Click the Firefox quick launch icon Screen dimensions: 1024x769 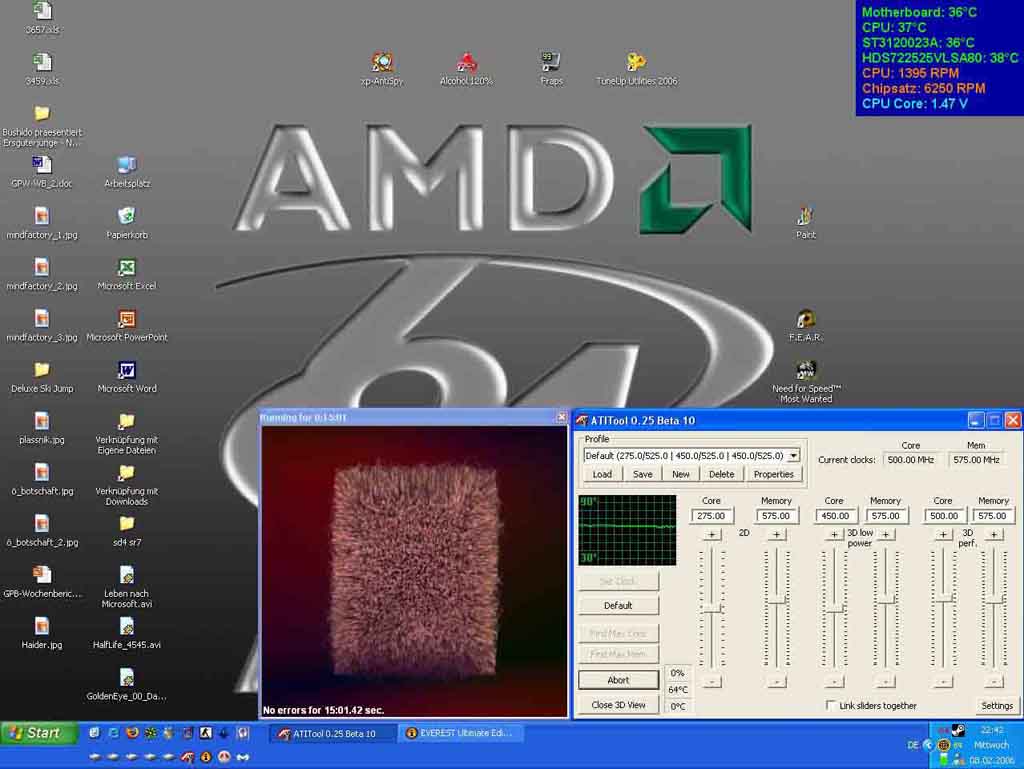pos(131,733)
